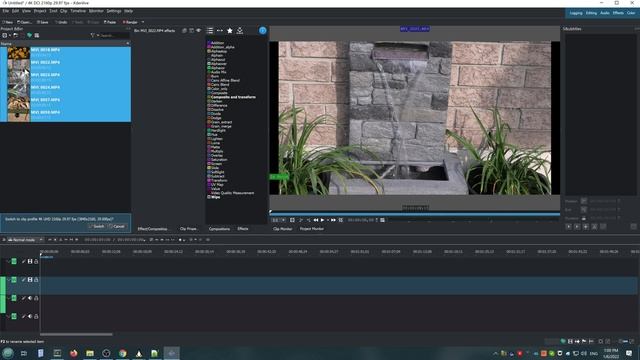Screen dimensions: 640x360
Task: Click Rewind in the clip monitor
Action: pos(316,220)
